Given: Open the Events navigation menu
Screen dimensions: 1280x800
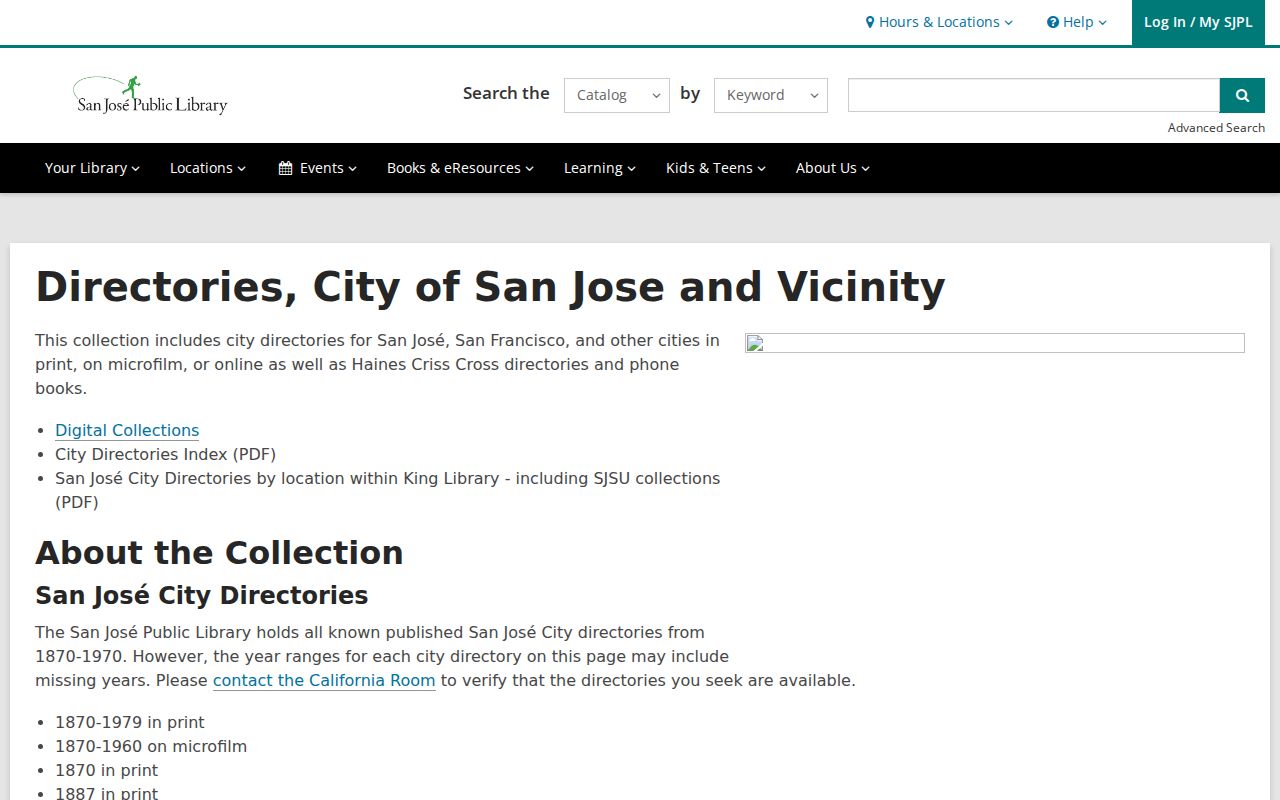Looking at the screenshot, I should tap(317, 168).
